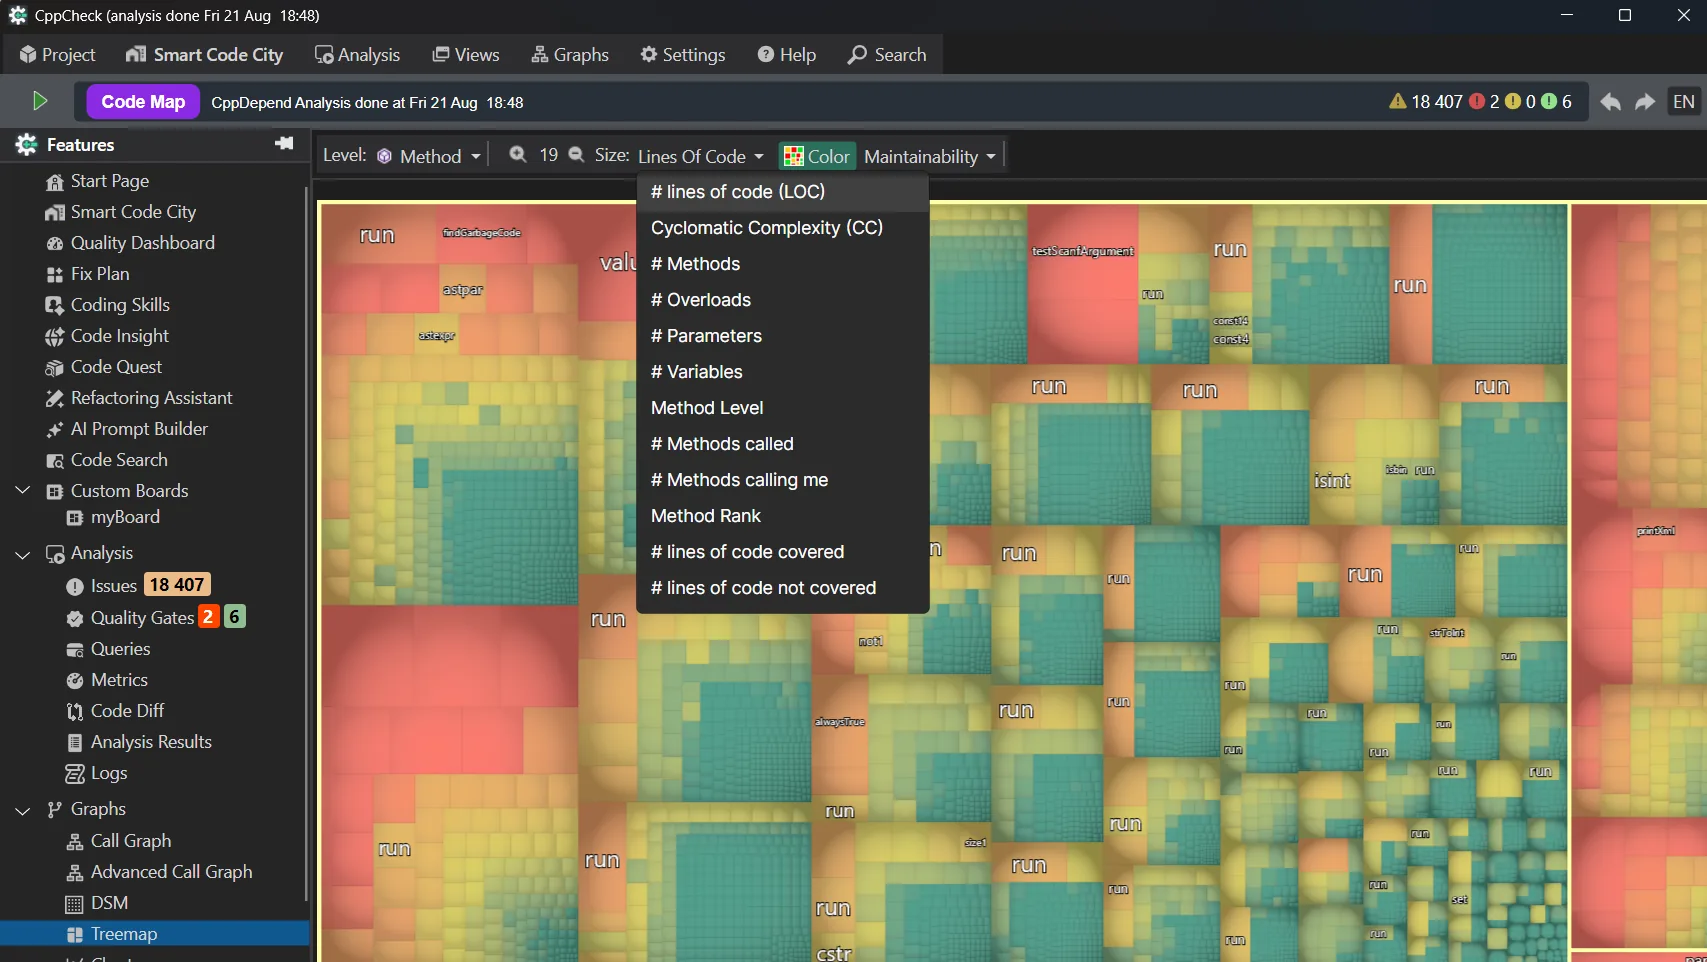
Task: Choose '# Methods called' option
Action: [783, 444]
